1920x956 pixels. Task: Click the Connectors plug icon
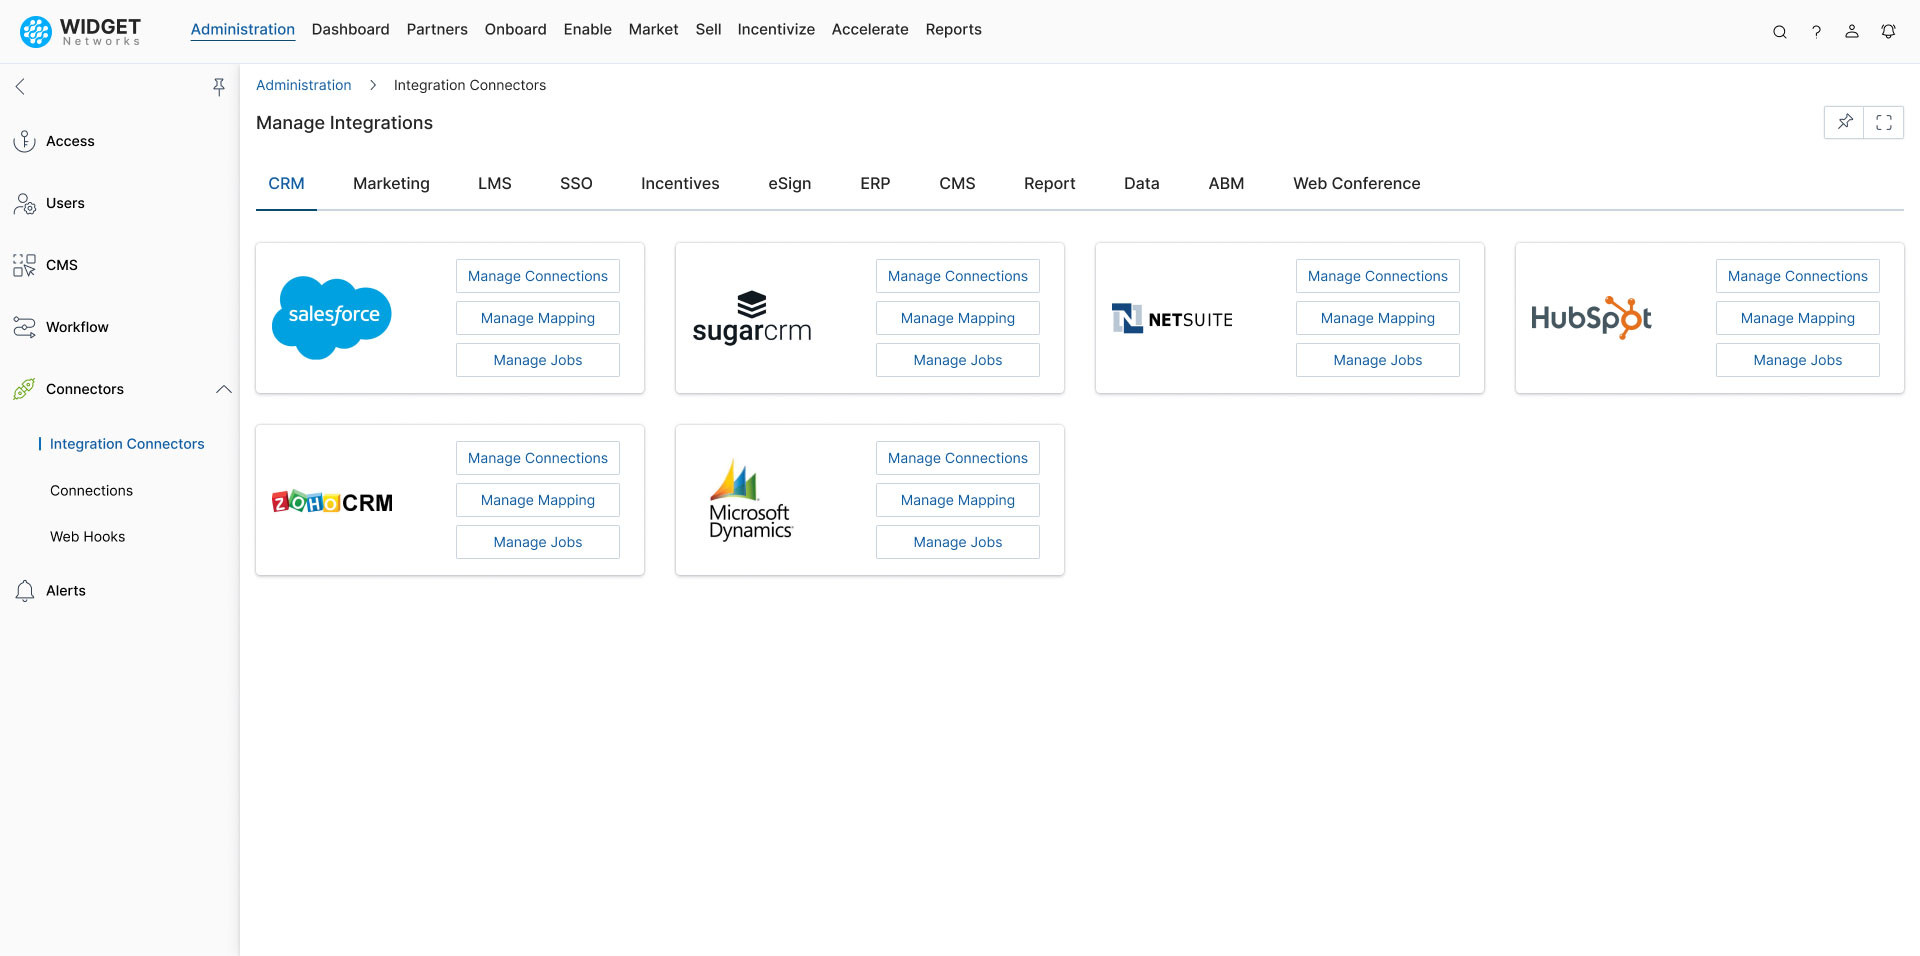click(x=24, y=389)
